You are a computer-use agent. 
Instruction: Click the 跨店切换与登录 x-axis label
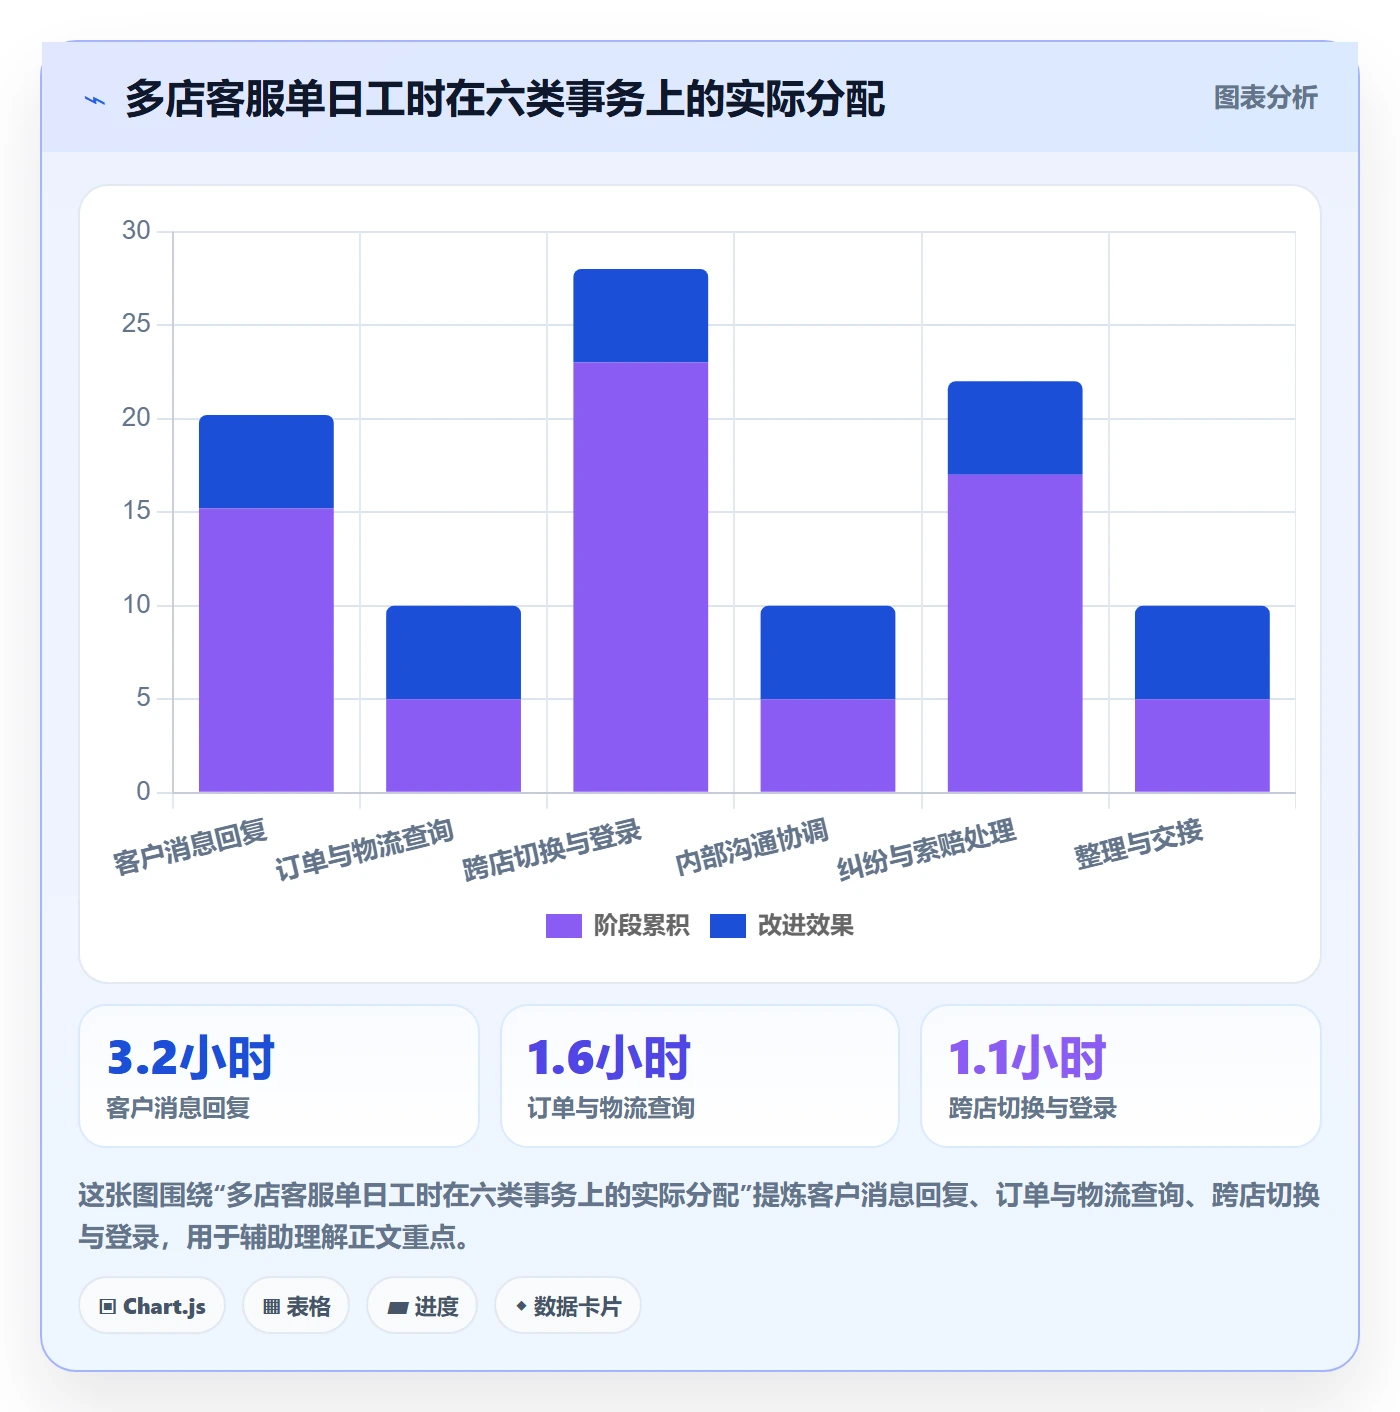[x=551, y=850]
